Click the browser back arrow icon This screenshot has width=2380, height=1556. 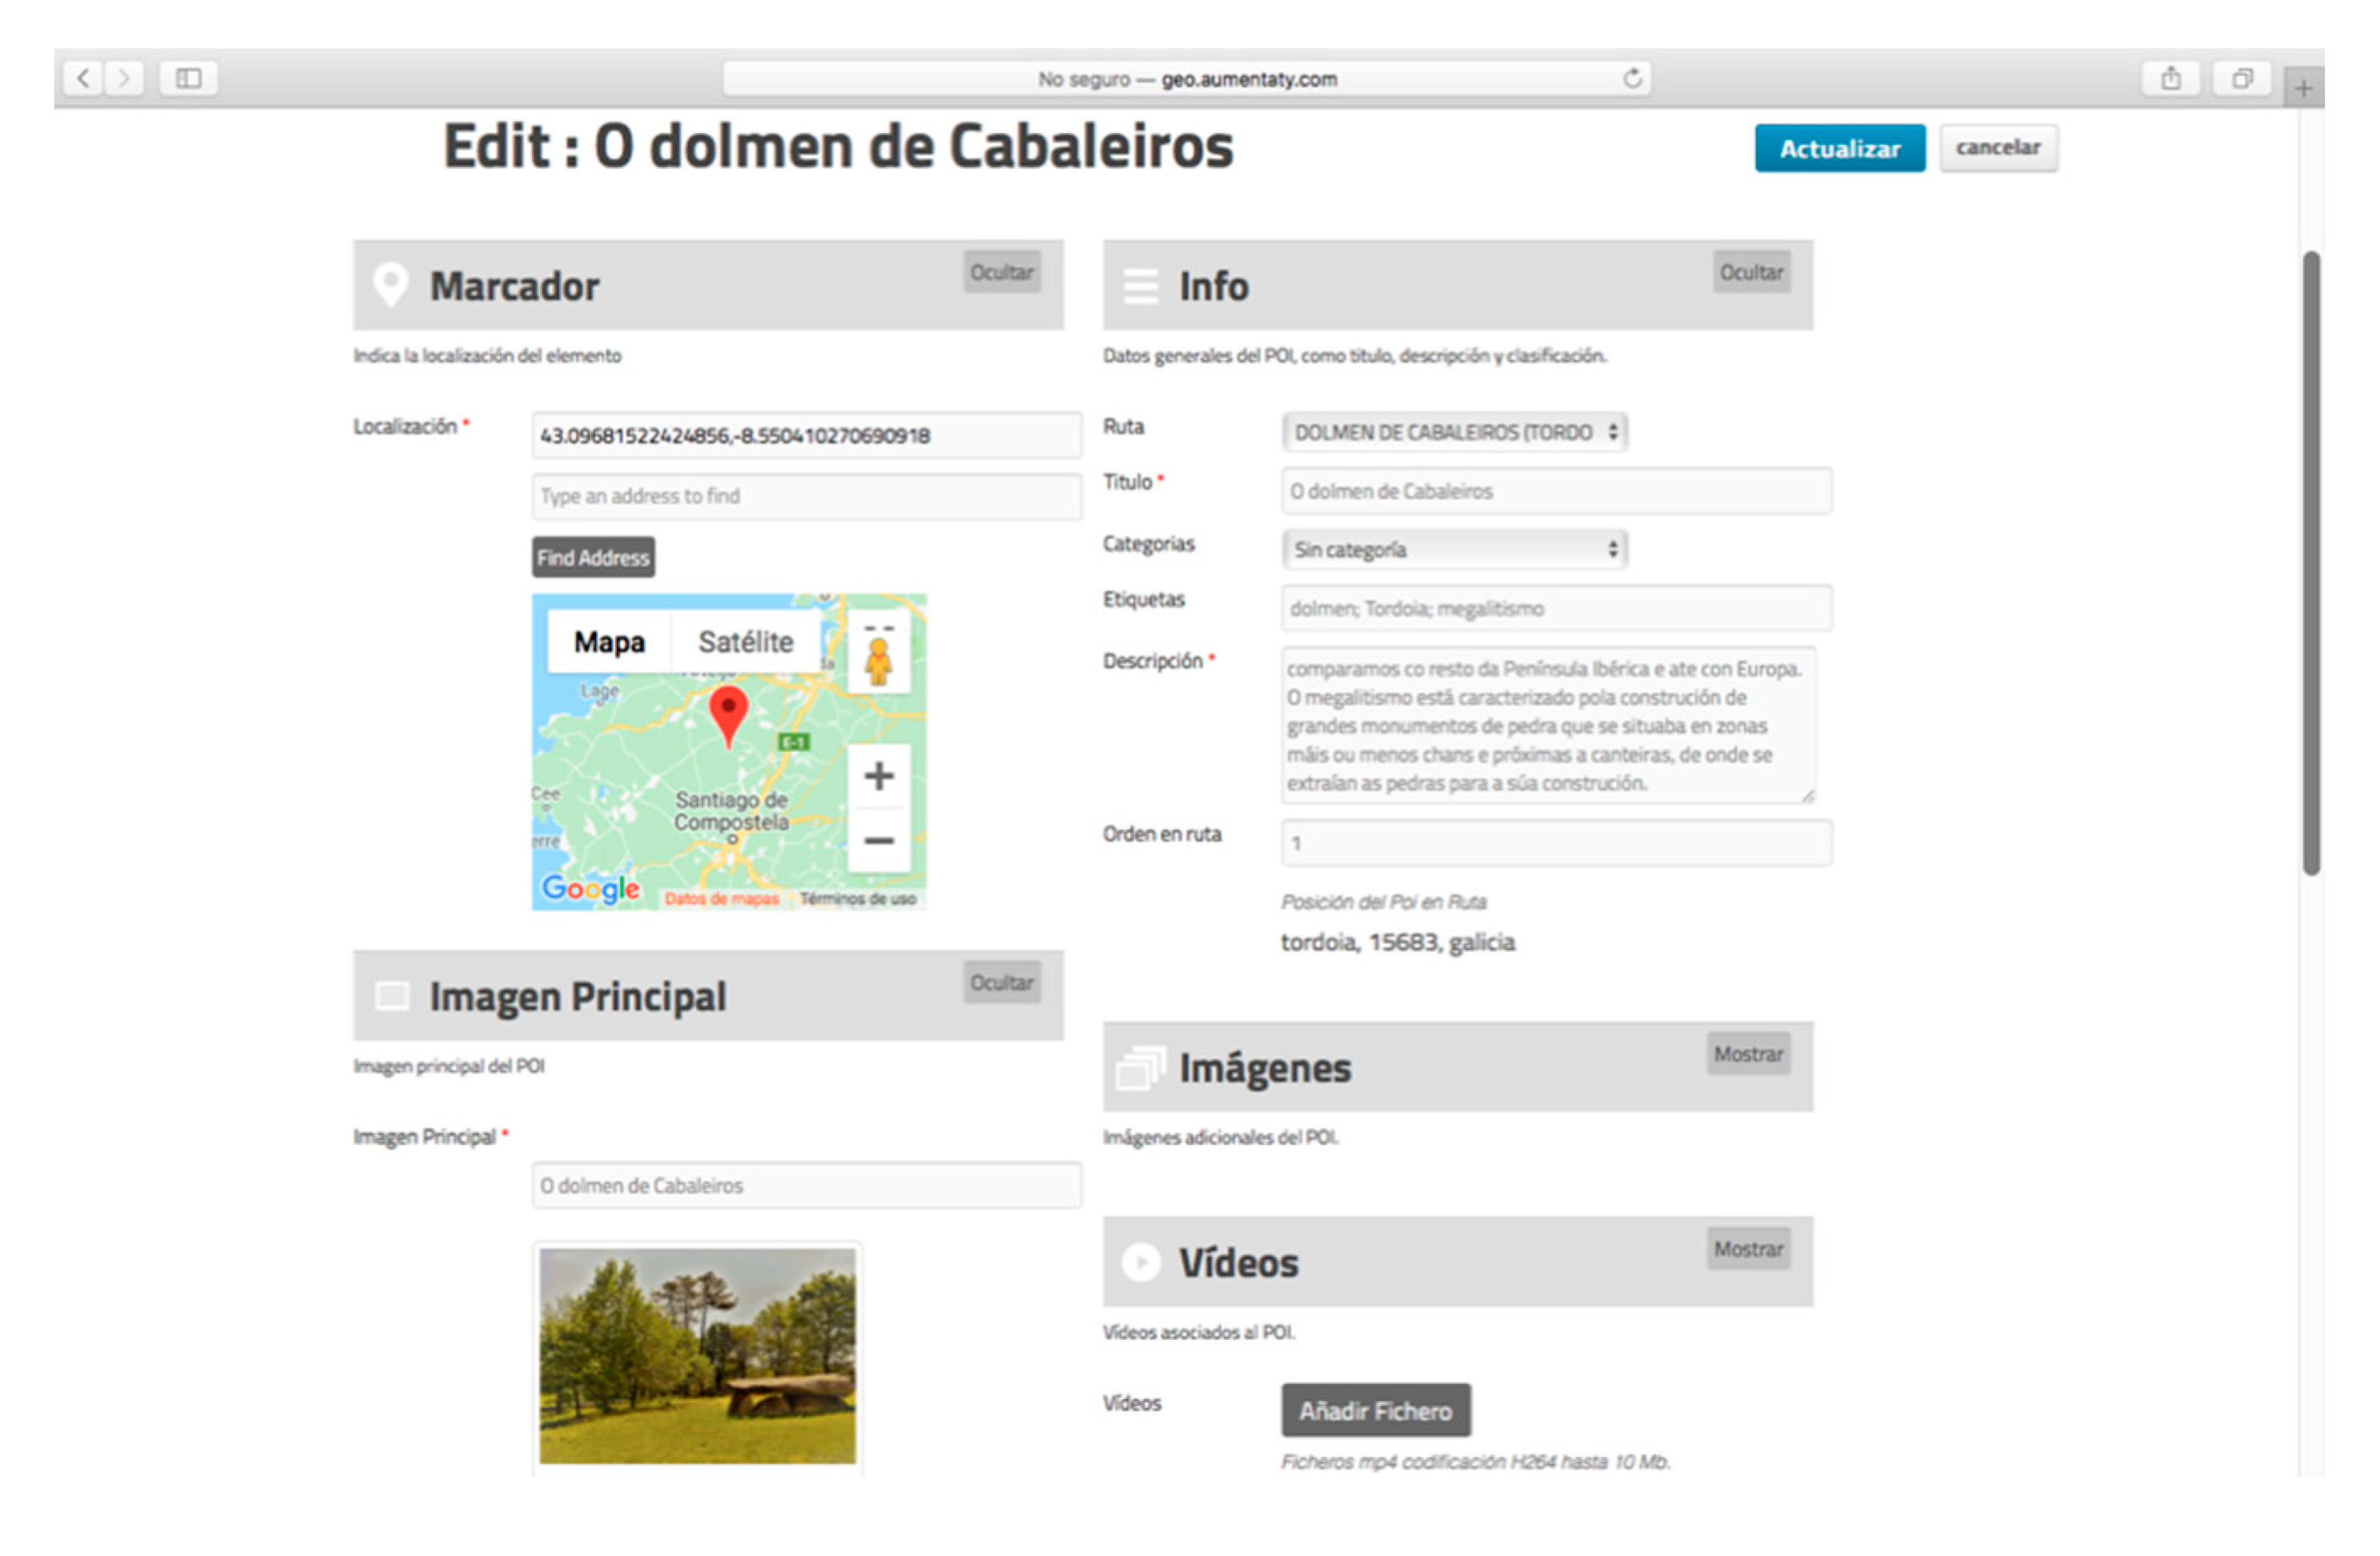[x=84, y=78]
